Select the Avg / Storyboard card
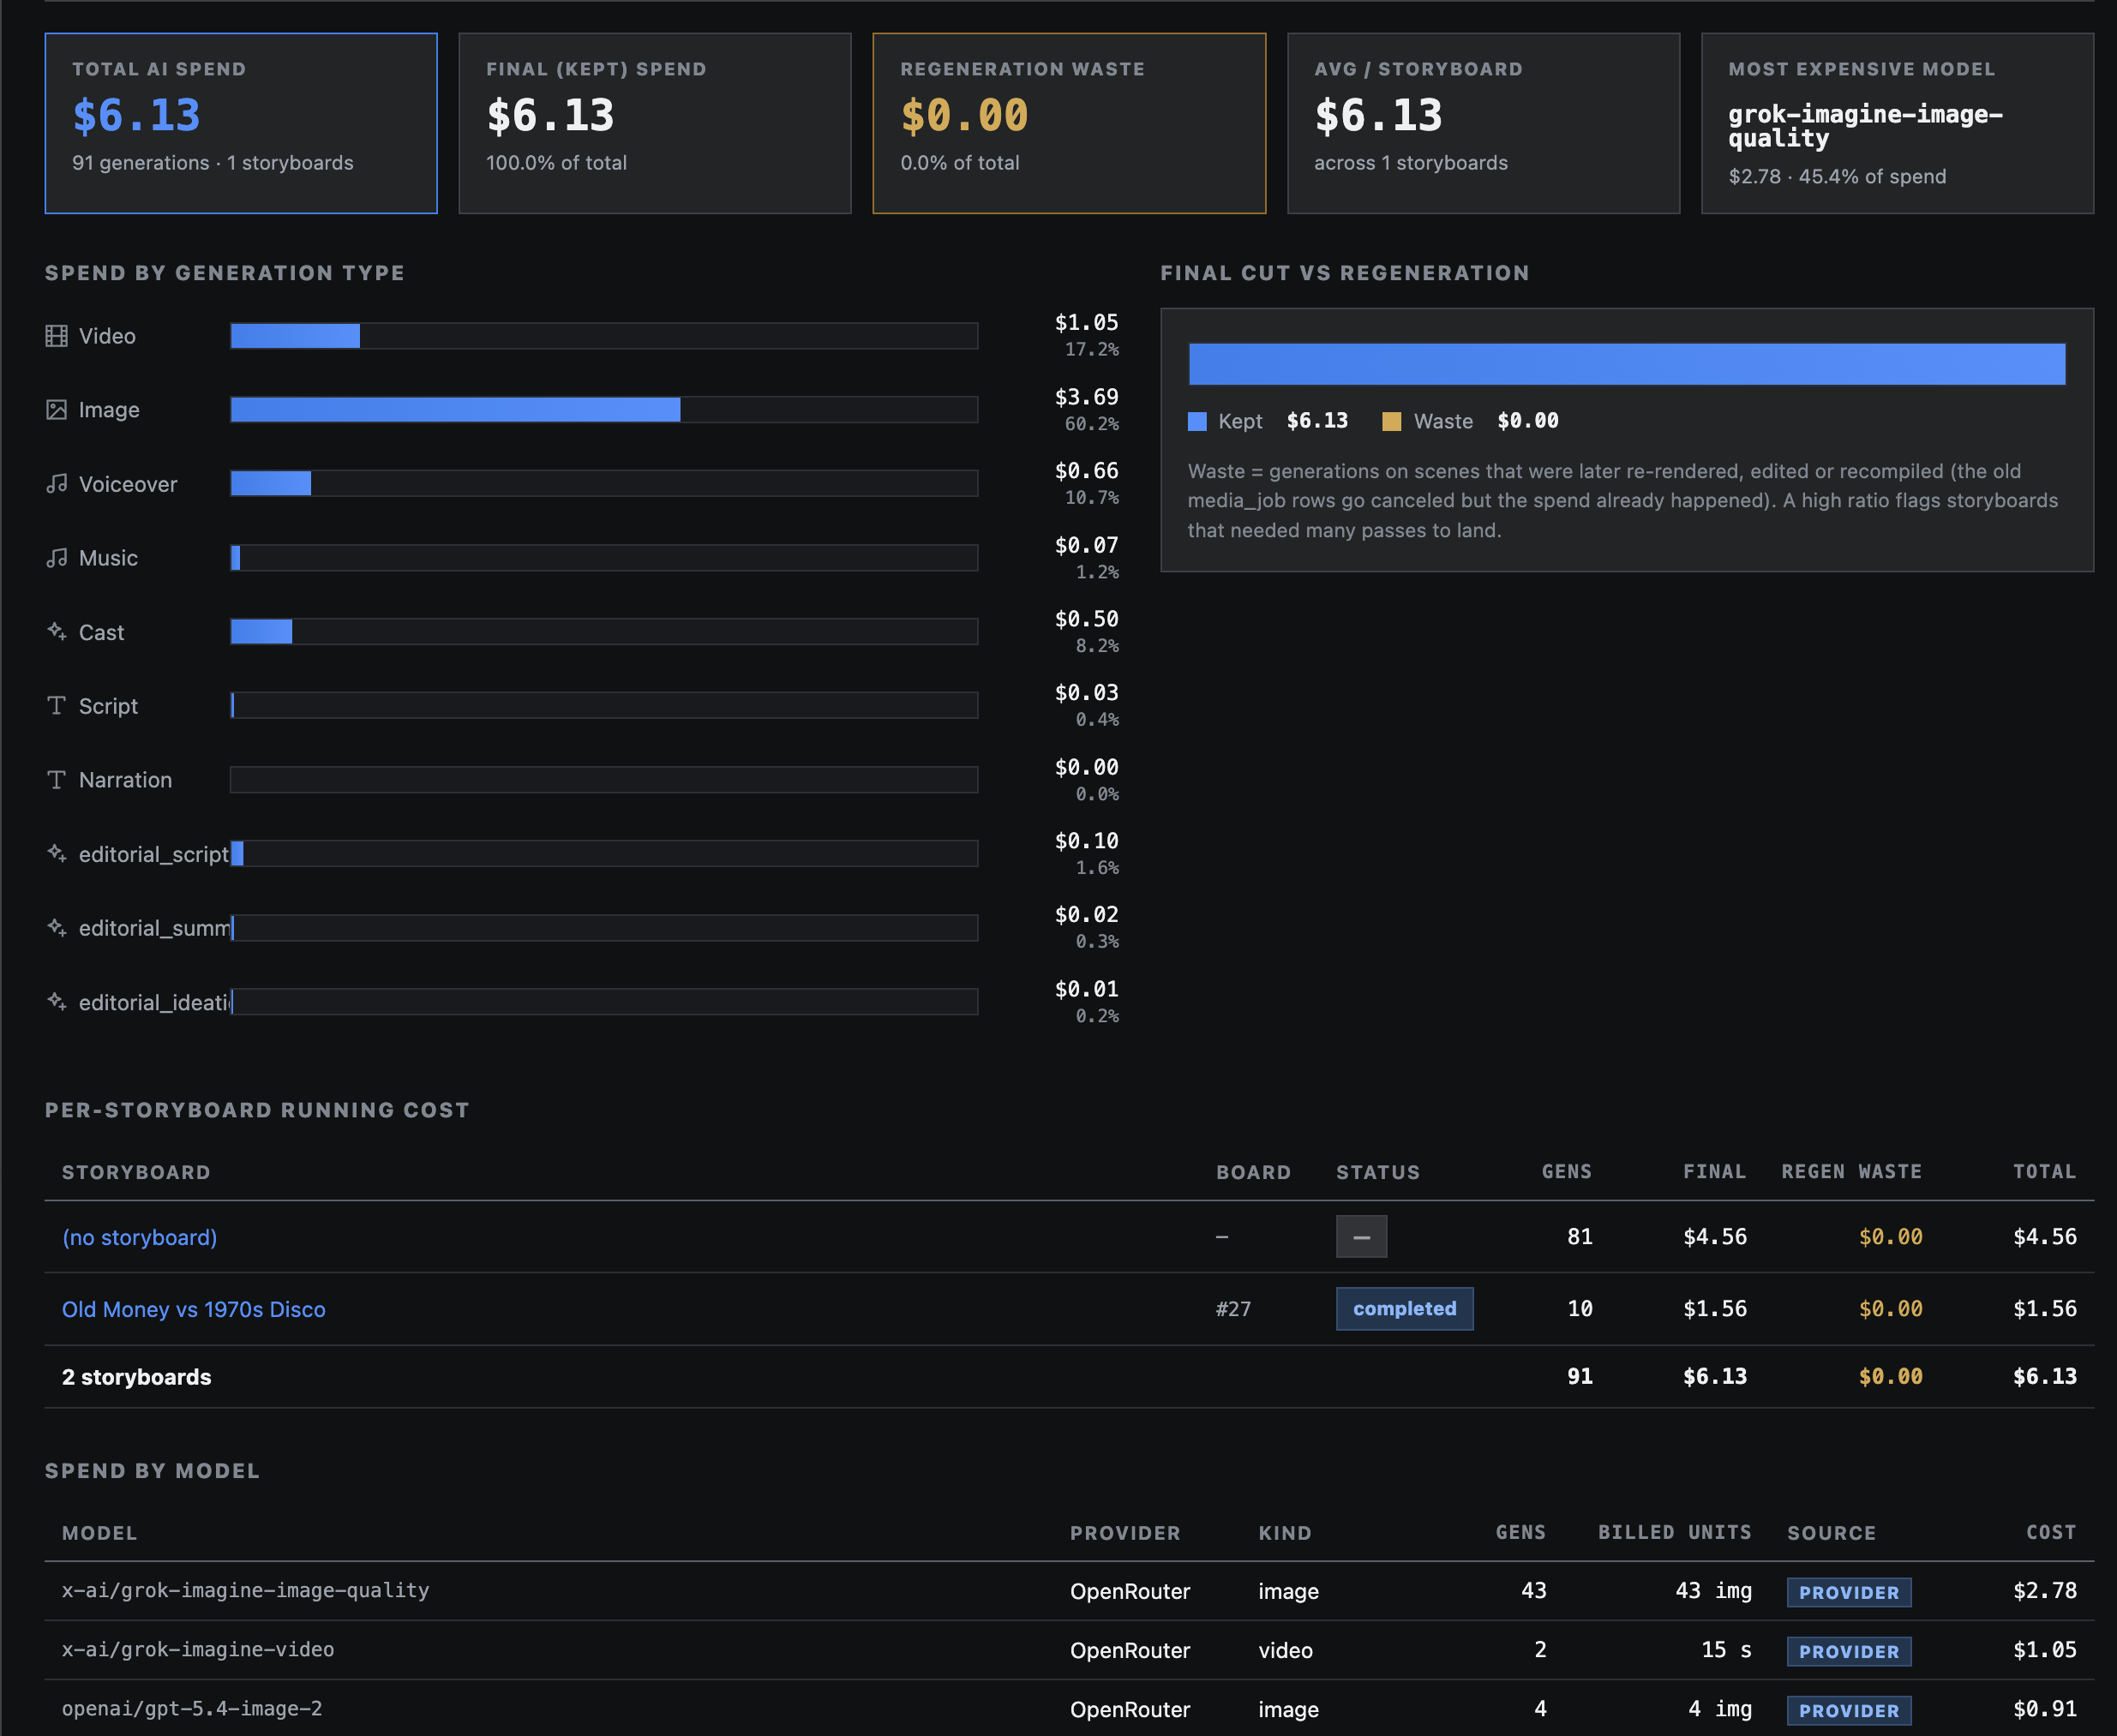The height and width of the screenshot is (1736, 2117). [1483, 123]
